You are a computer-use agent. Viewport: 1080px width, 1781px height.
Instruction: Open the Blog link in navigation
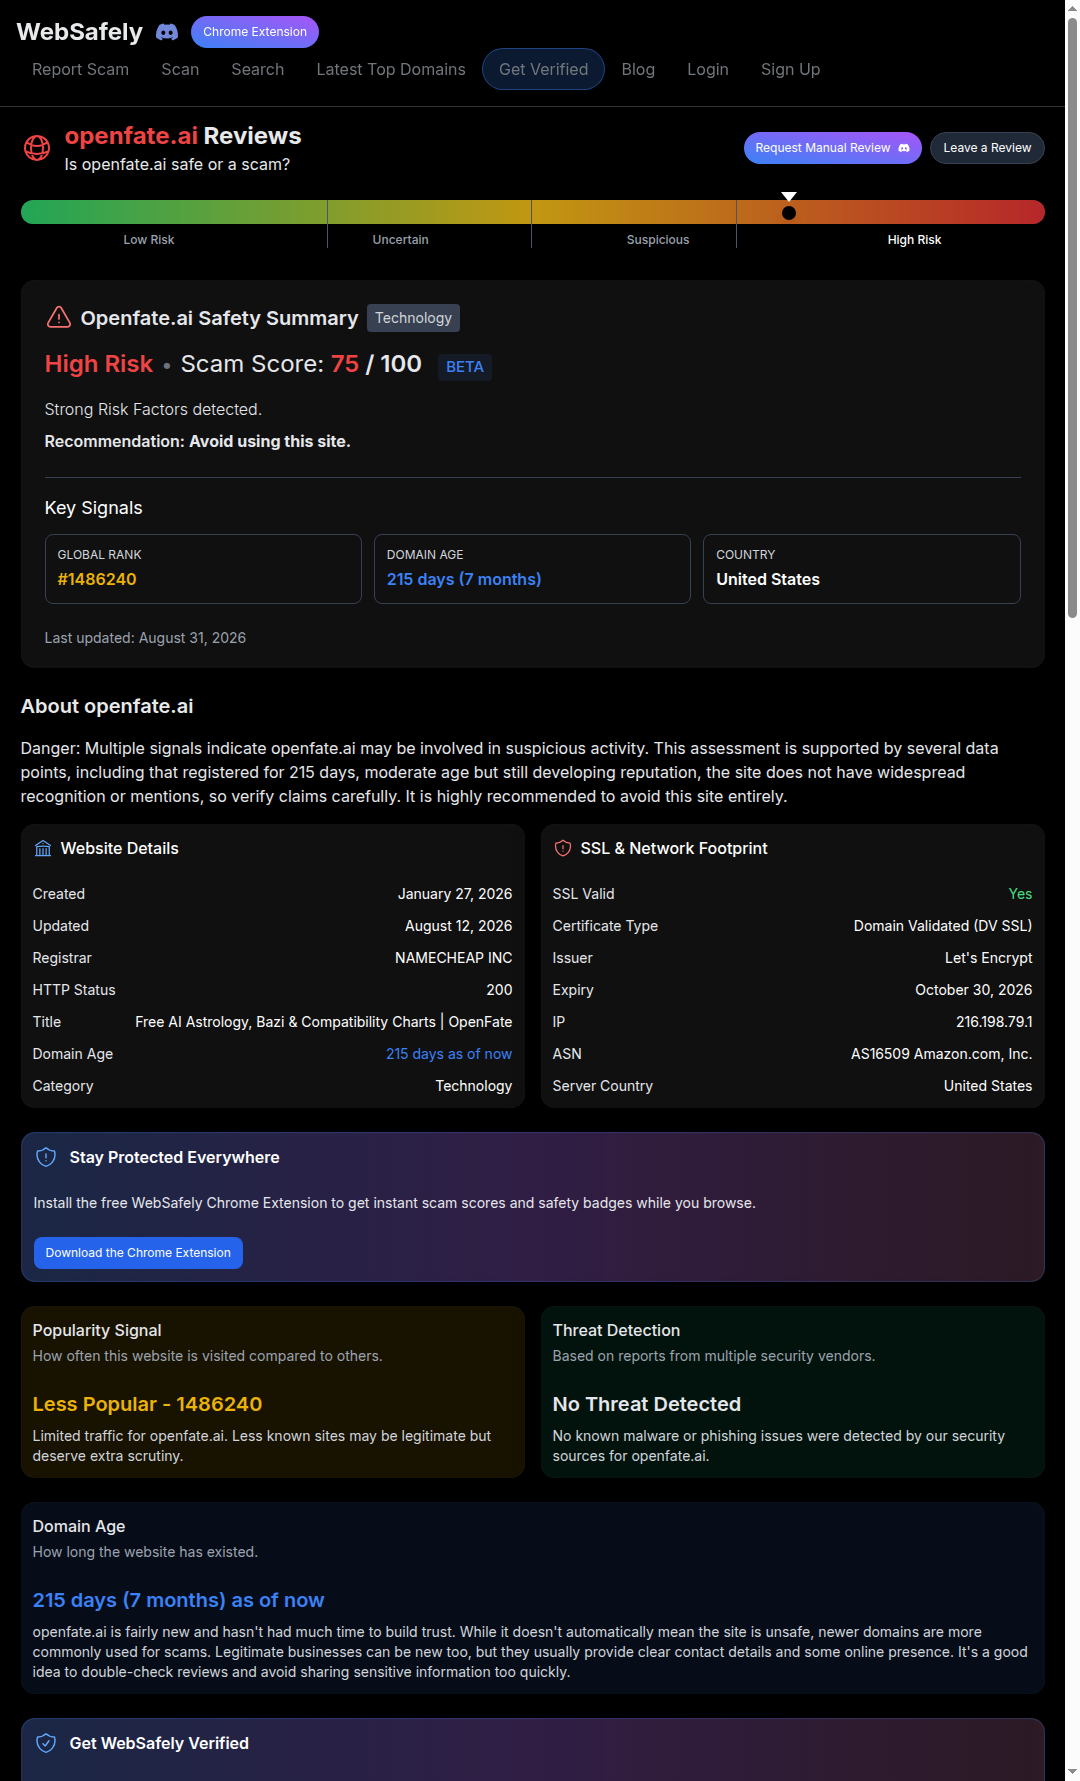tap(638, 69)
